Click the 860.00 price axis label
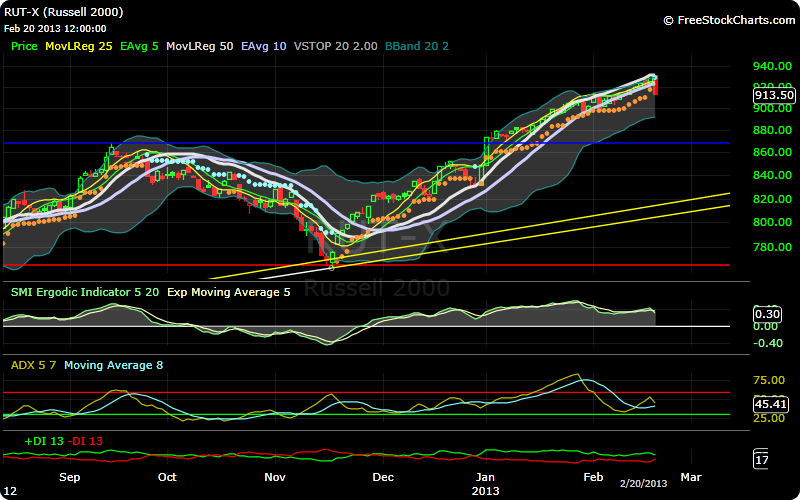The height and width of the screenshot is (500, 800). tap(772, 152)
